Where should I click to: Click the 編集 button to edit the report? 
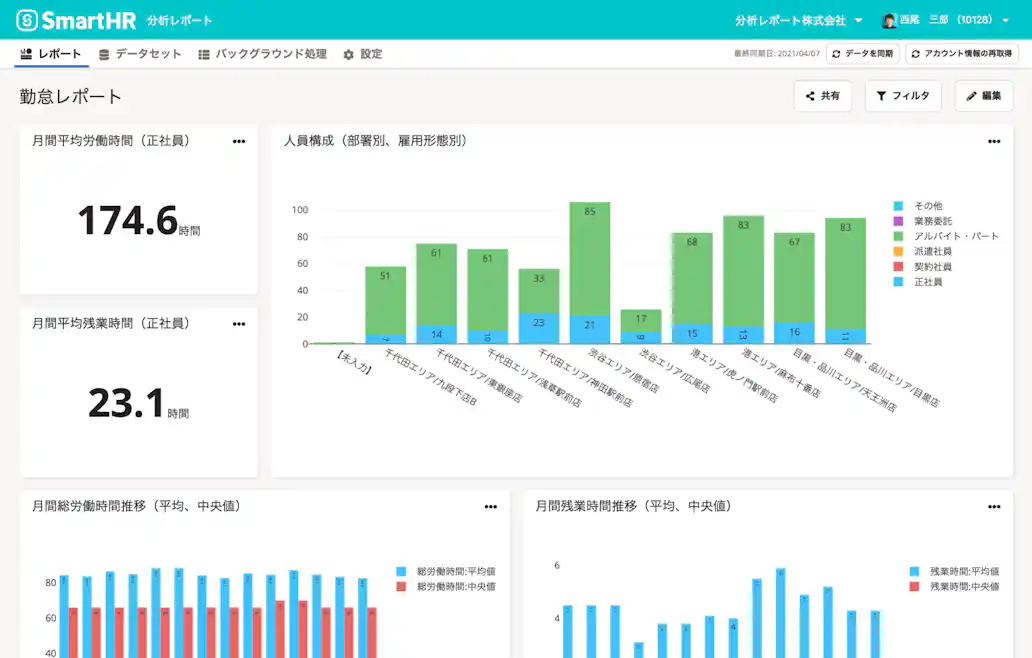(x=983, y=96)
